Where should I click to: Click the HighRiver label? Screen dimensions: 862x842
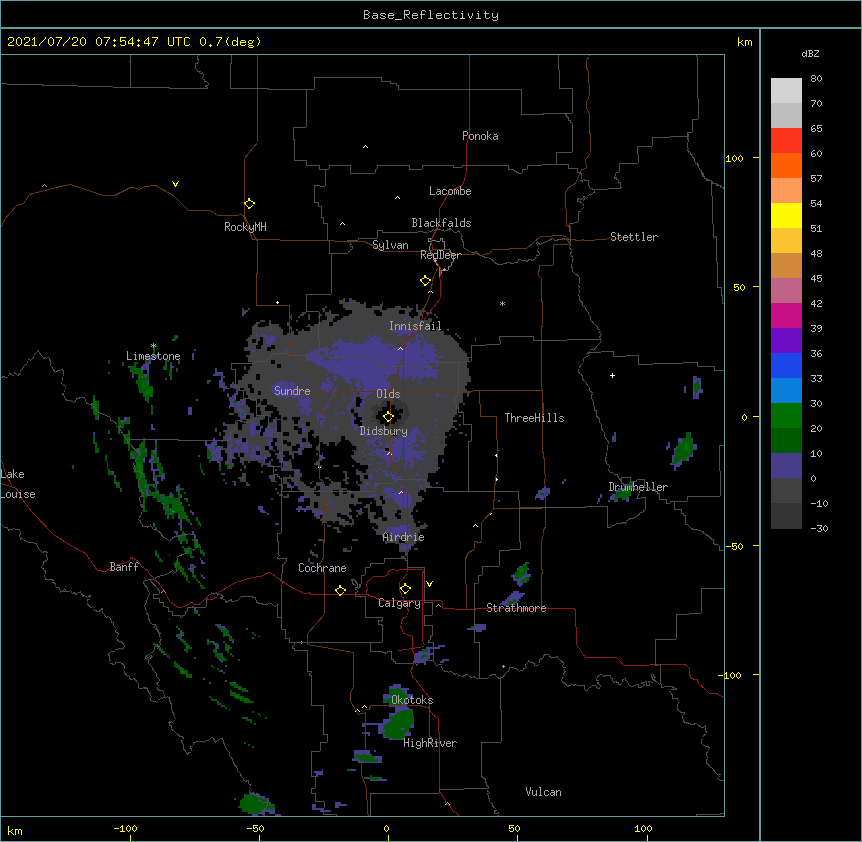point(430,743)
